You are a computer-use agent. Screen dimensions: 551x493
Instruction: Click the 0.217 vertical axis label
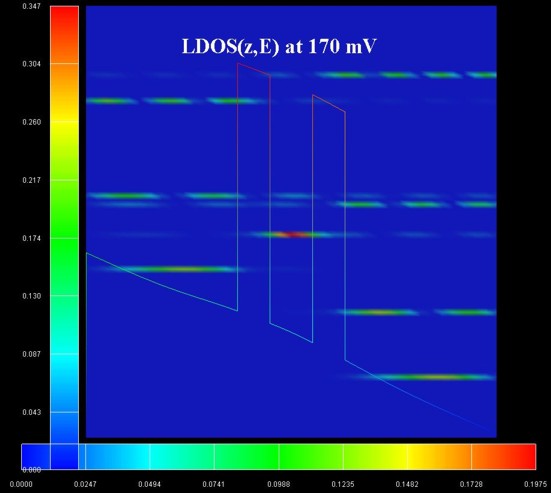coord(31,180)
